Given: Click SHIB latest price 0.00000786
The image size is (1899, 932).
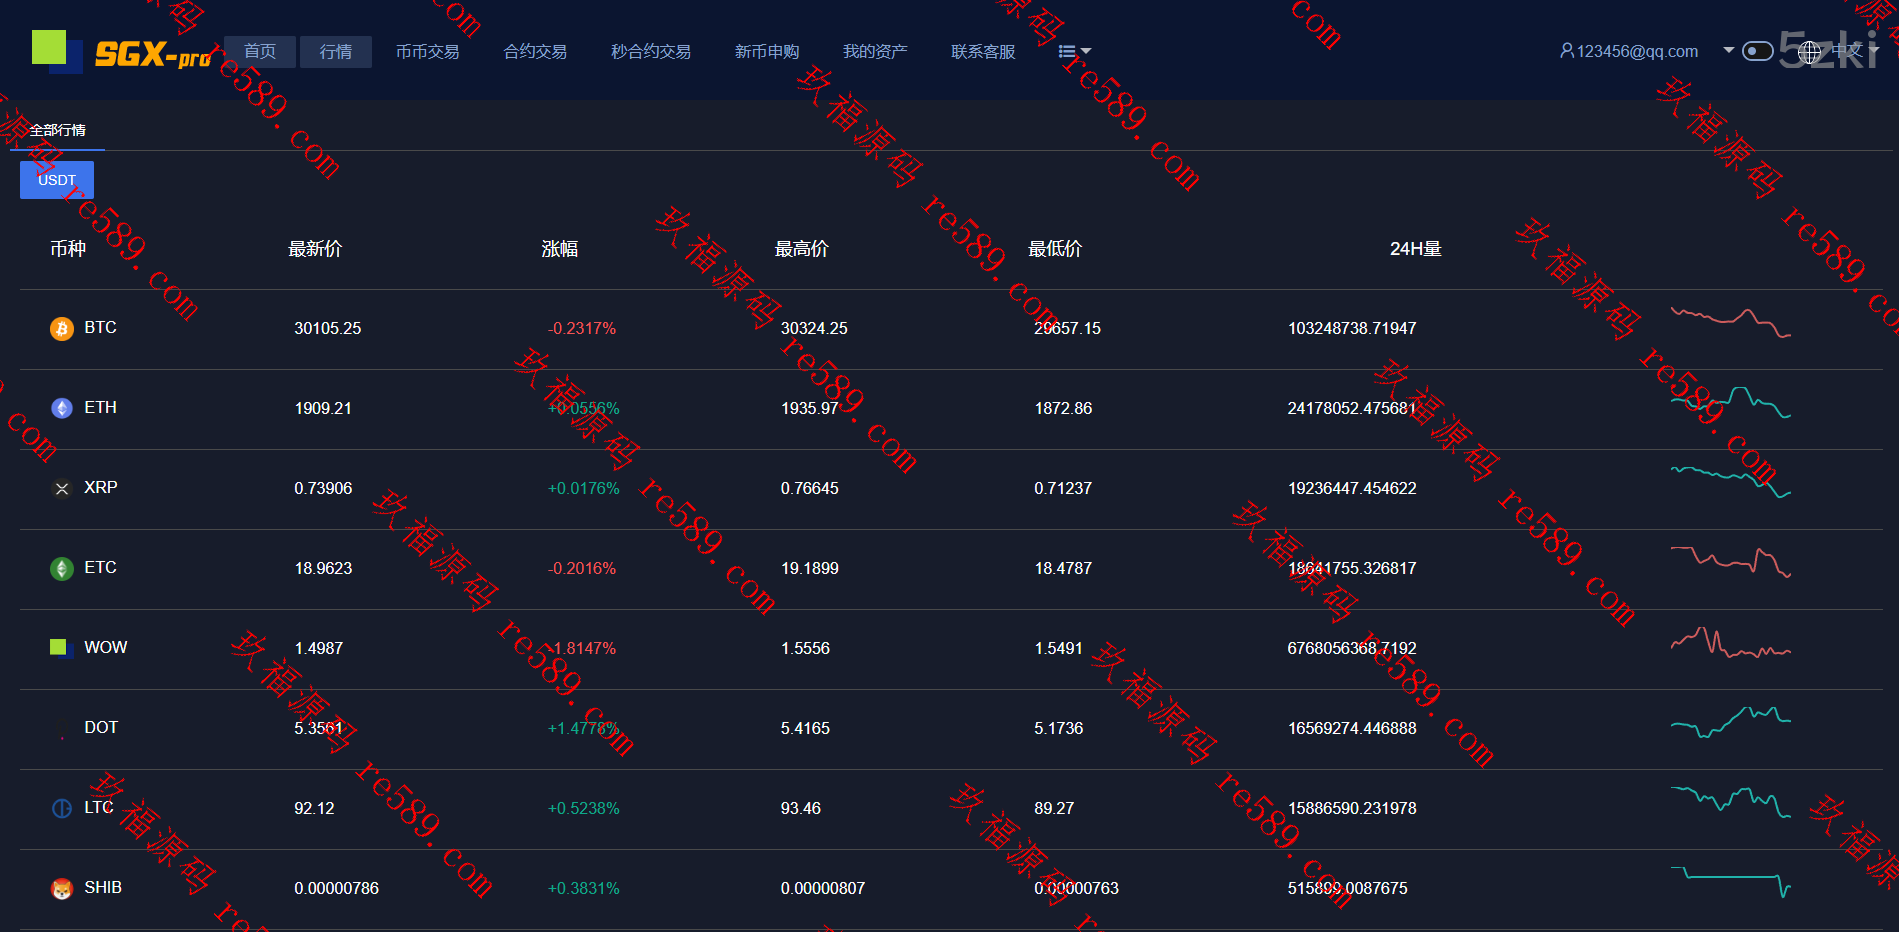Looking at the screenshot, I should 337,889.
